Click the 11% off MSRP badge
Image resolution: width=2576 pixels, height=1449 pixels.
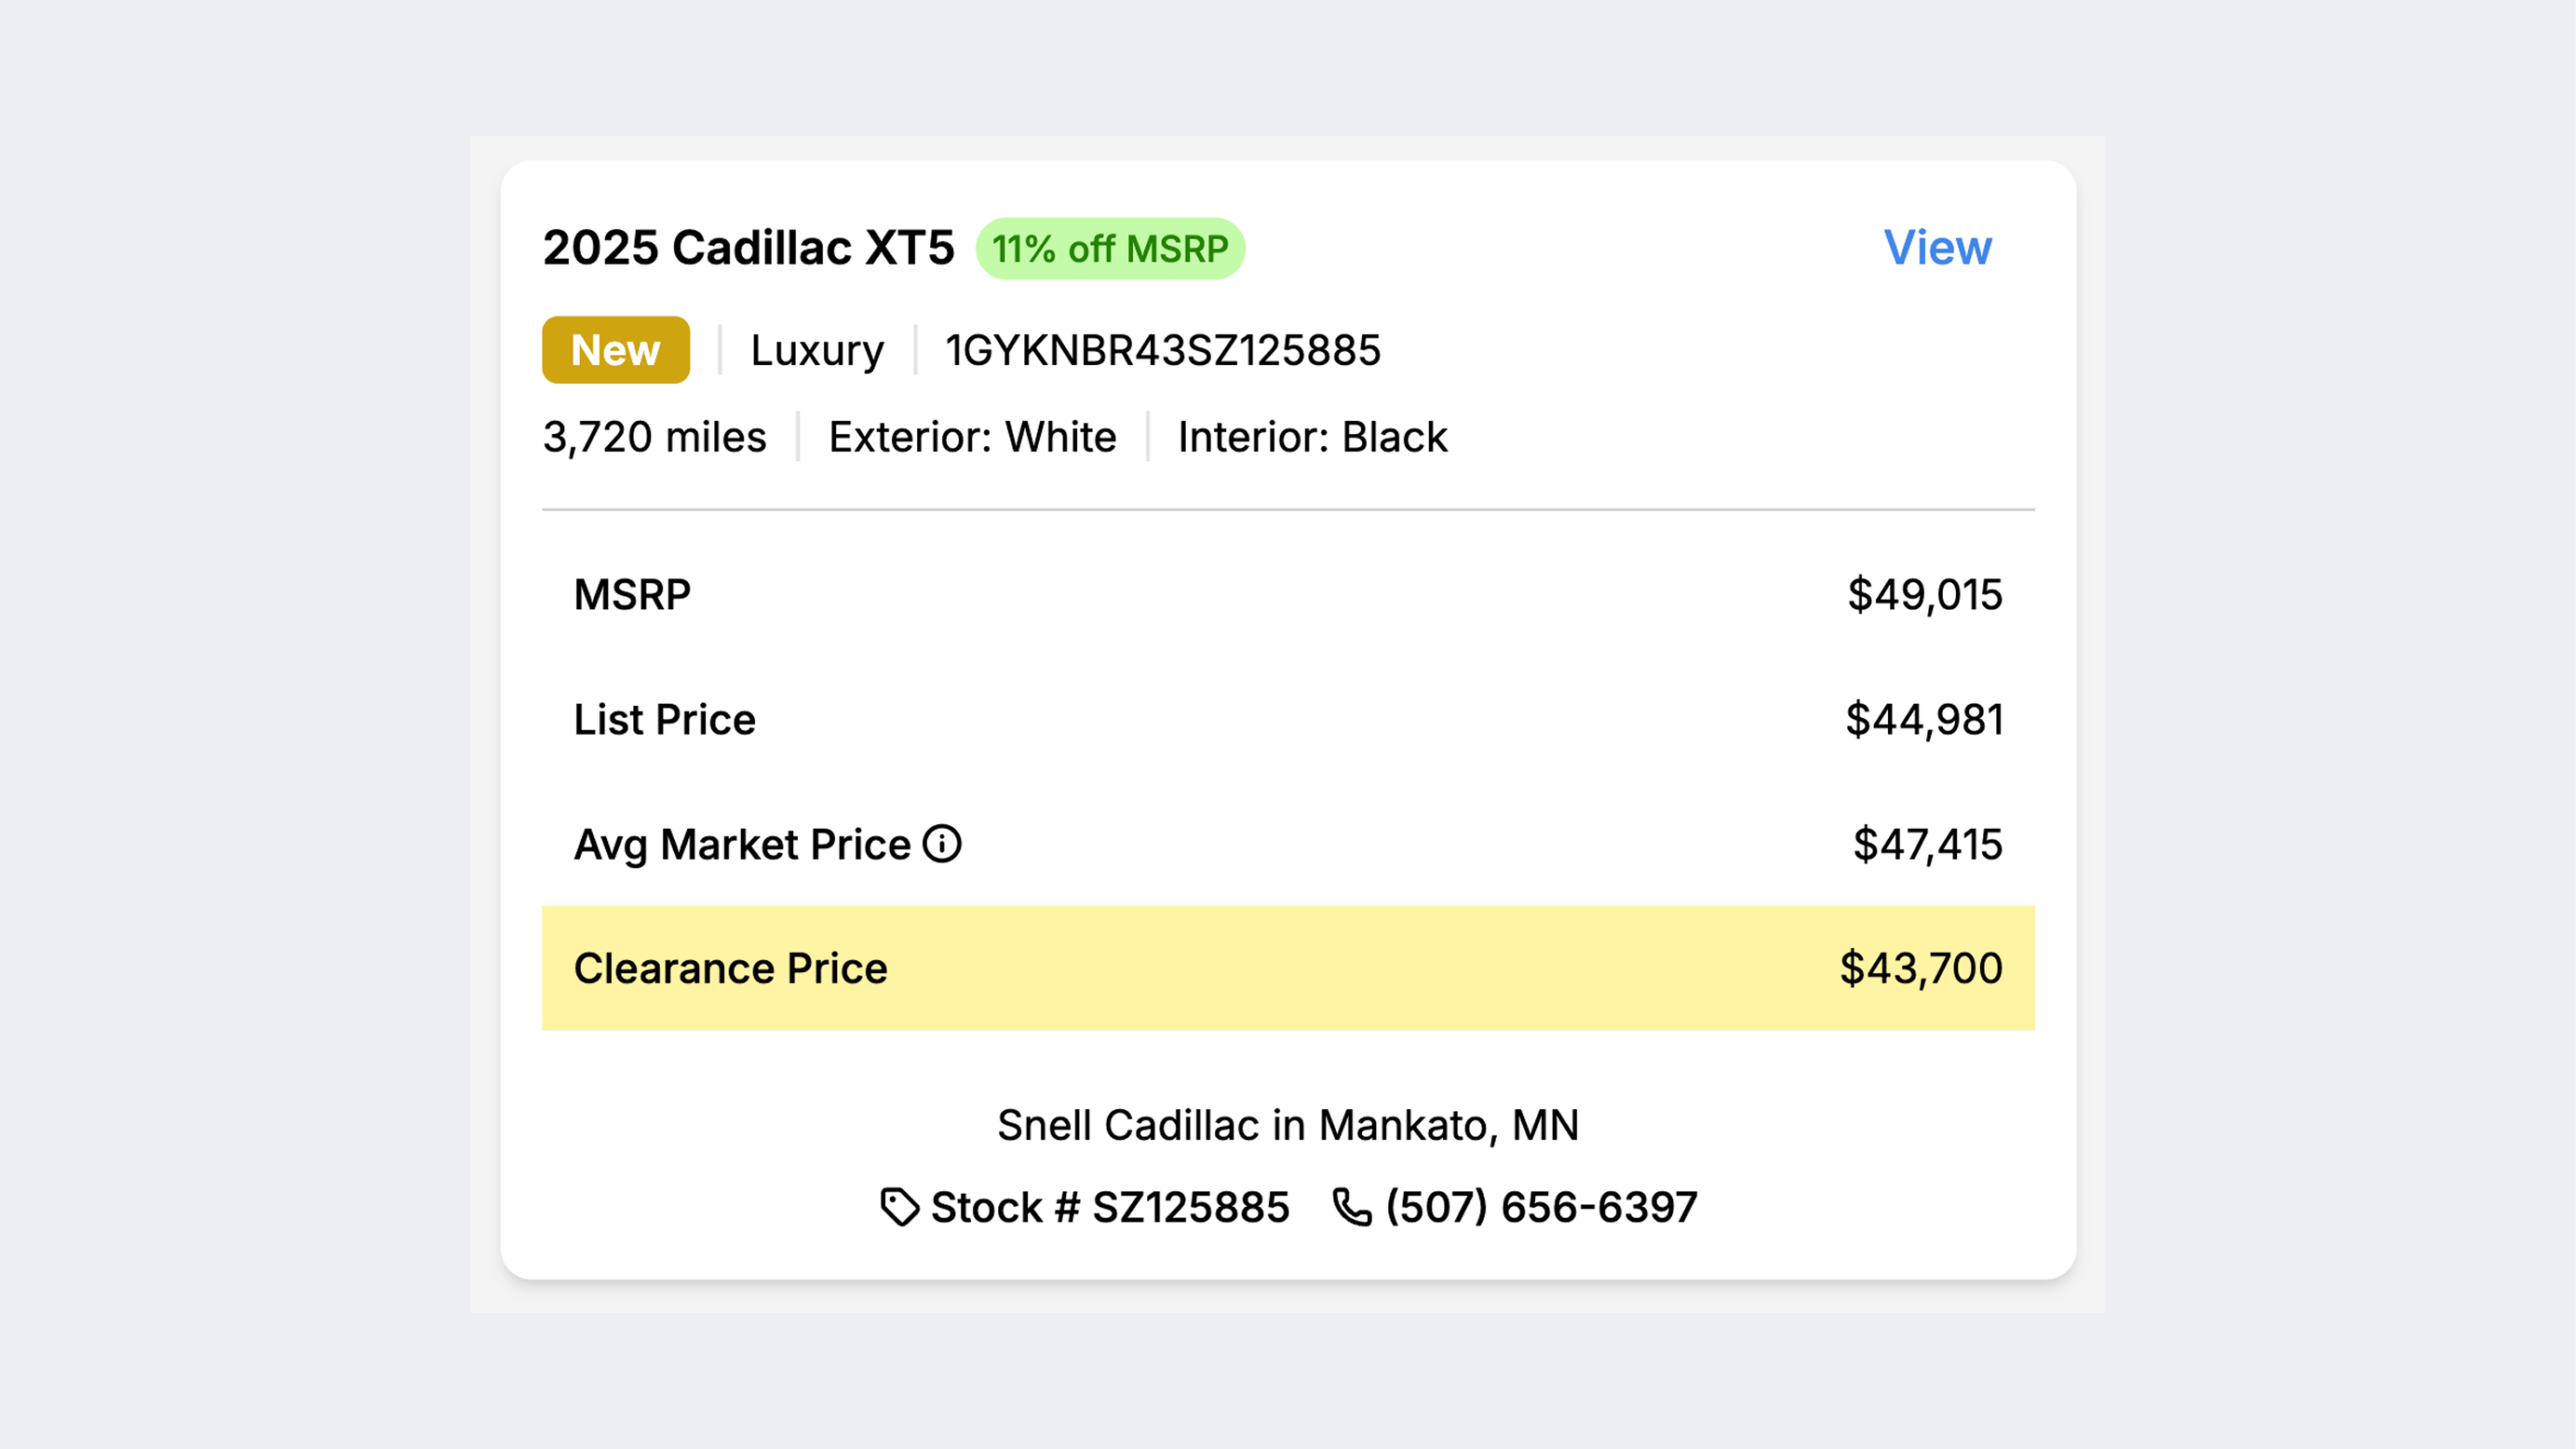(x=1110, y=248)
